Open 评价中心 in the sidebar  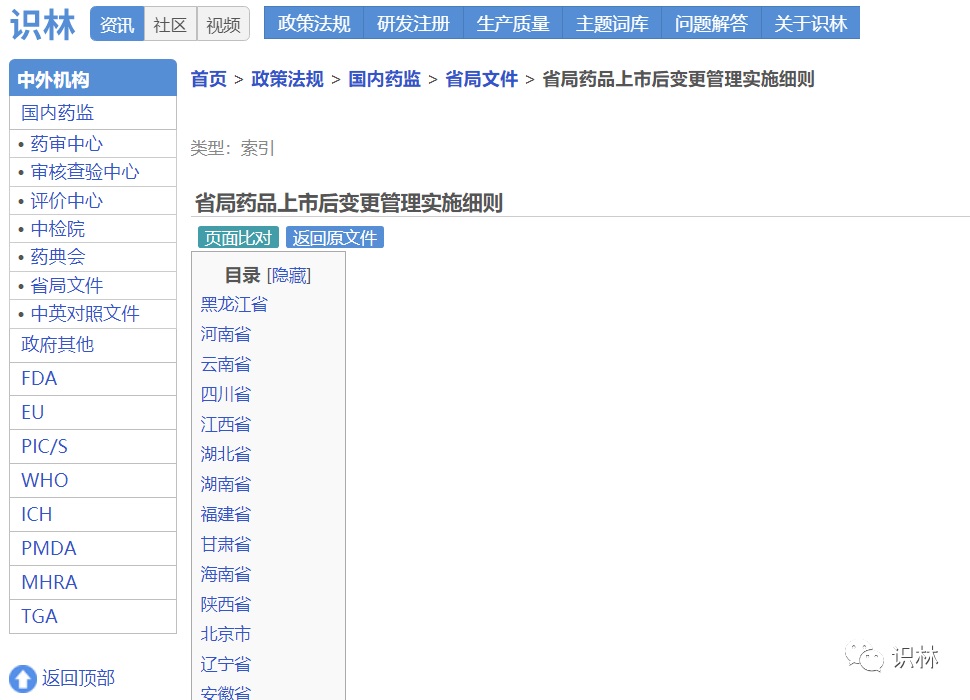tap(93, 200)
